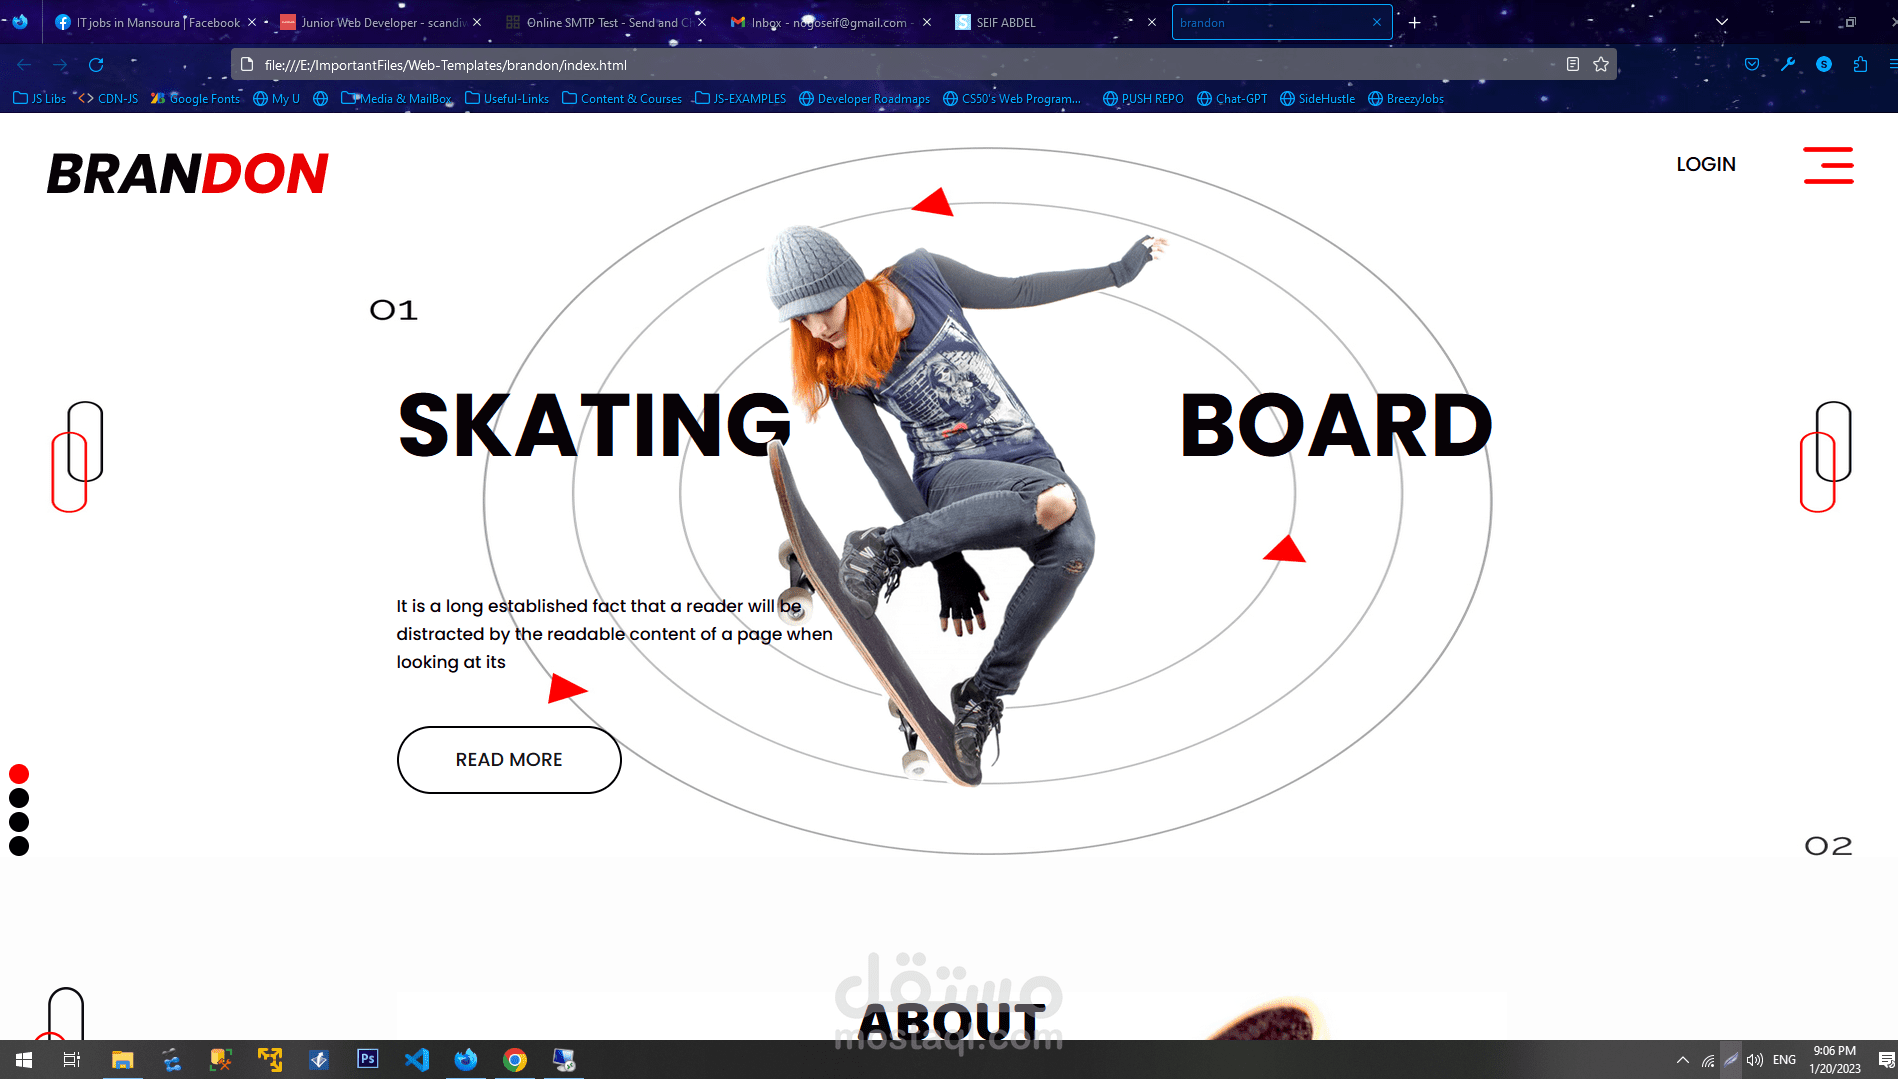Open the Pocket save icon
The image size is (1898, 1079).
tap(1752, 65)
